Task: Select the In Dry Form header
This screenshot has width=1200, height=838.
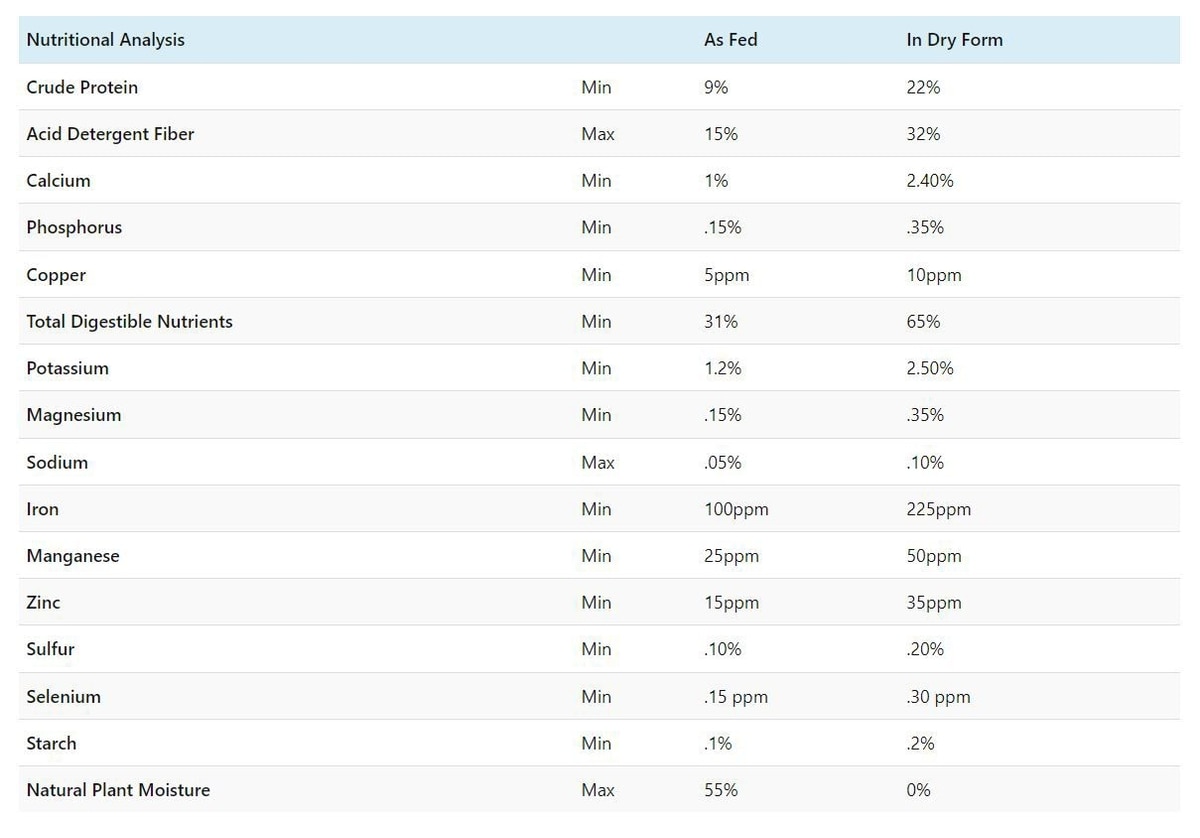Action: (954, 40)
